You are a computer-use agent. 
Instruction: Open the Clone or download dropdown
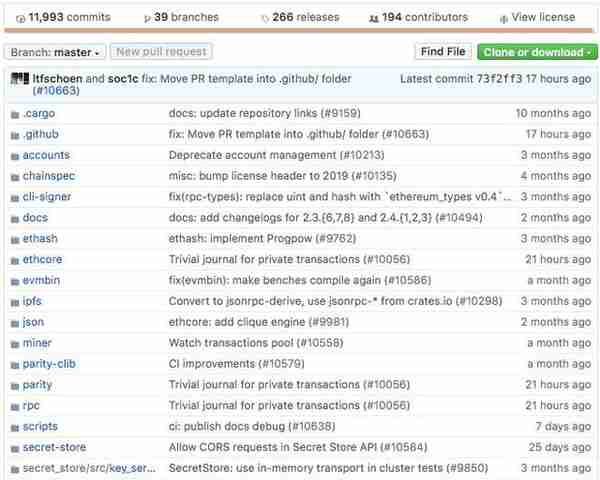pyautogui.click(x=537, y=52)
